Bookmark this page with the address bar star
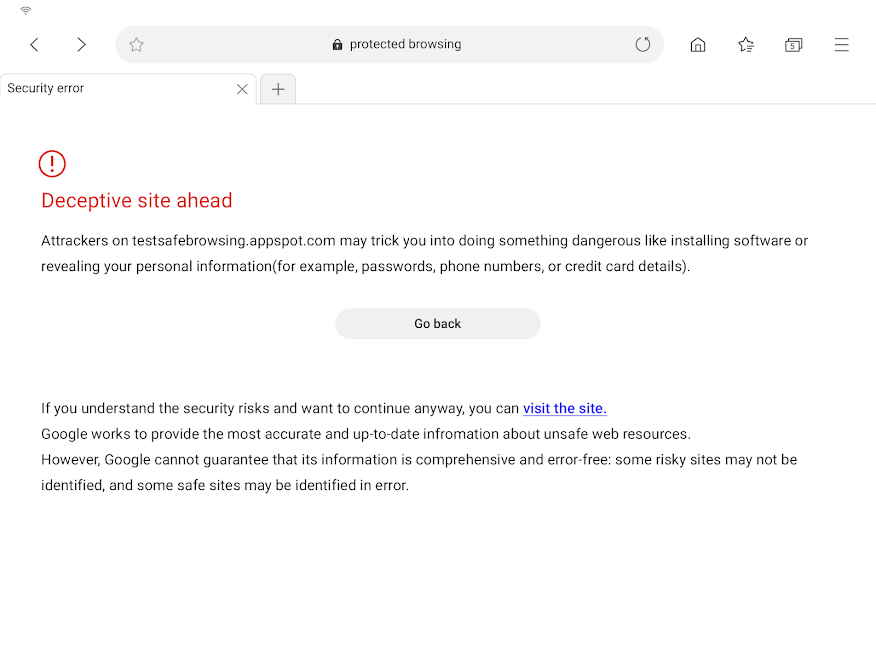The width and height of the screenshot is (876, 657). (137, 44)
